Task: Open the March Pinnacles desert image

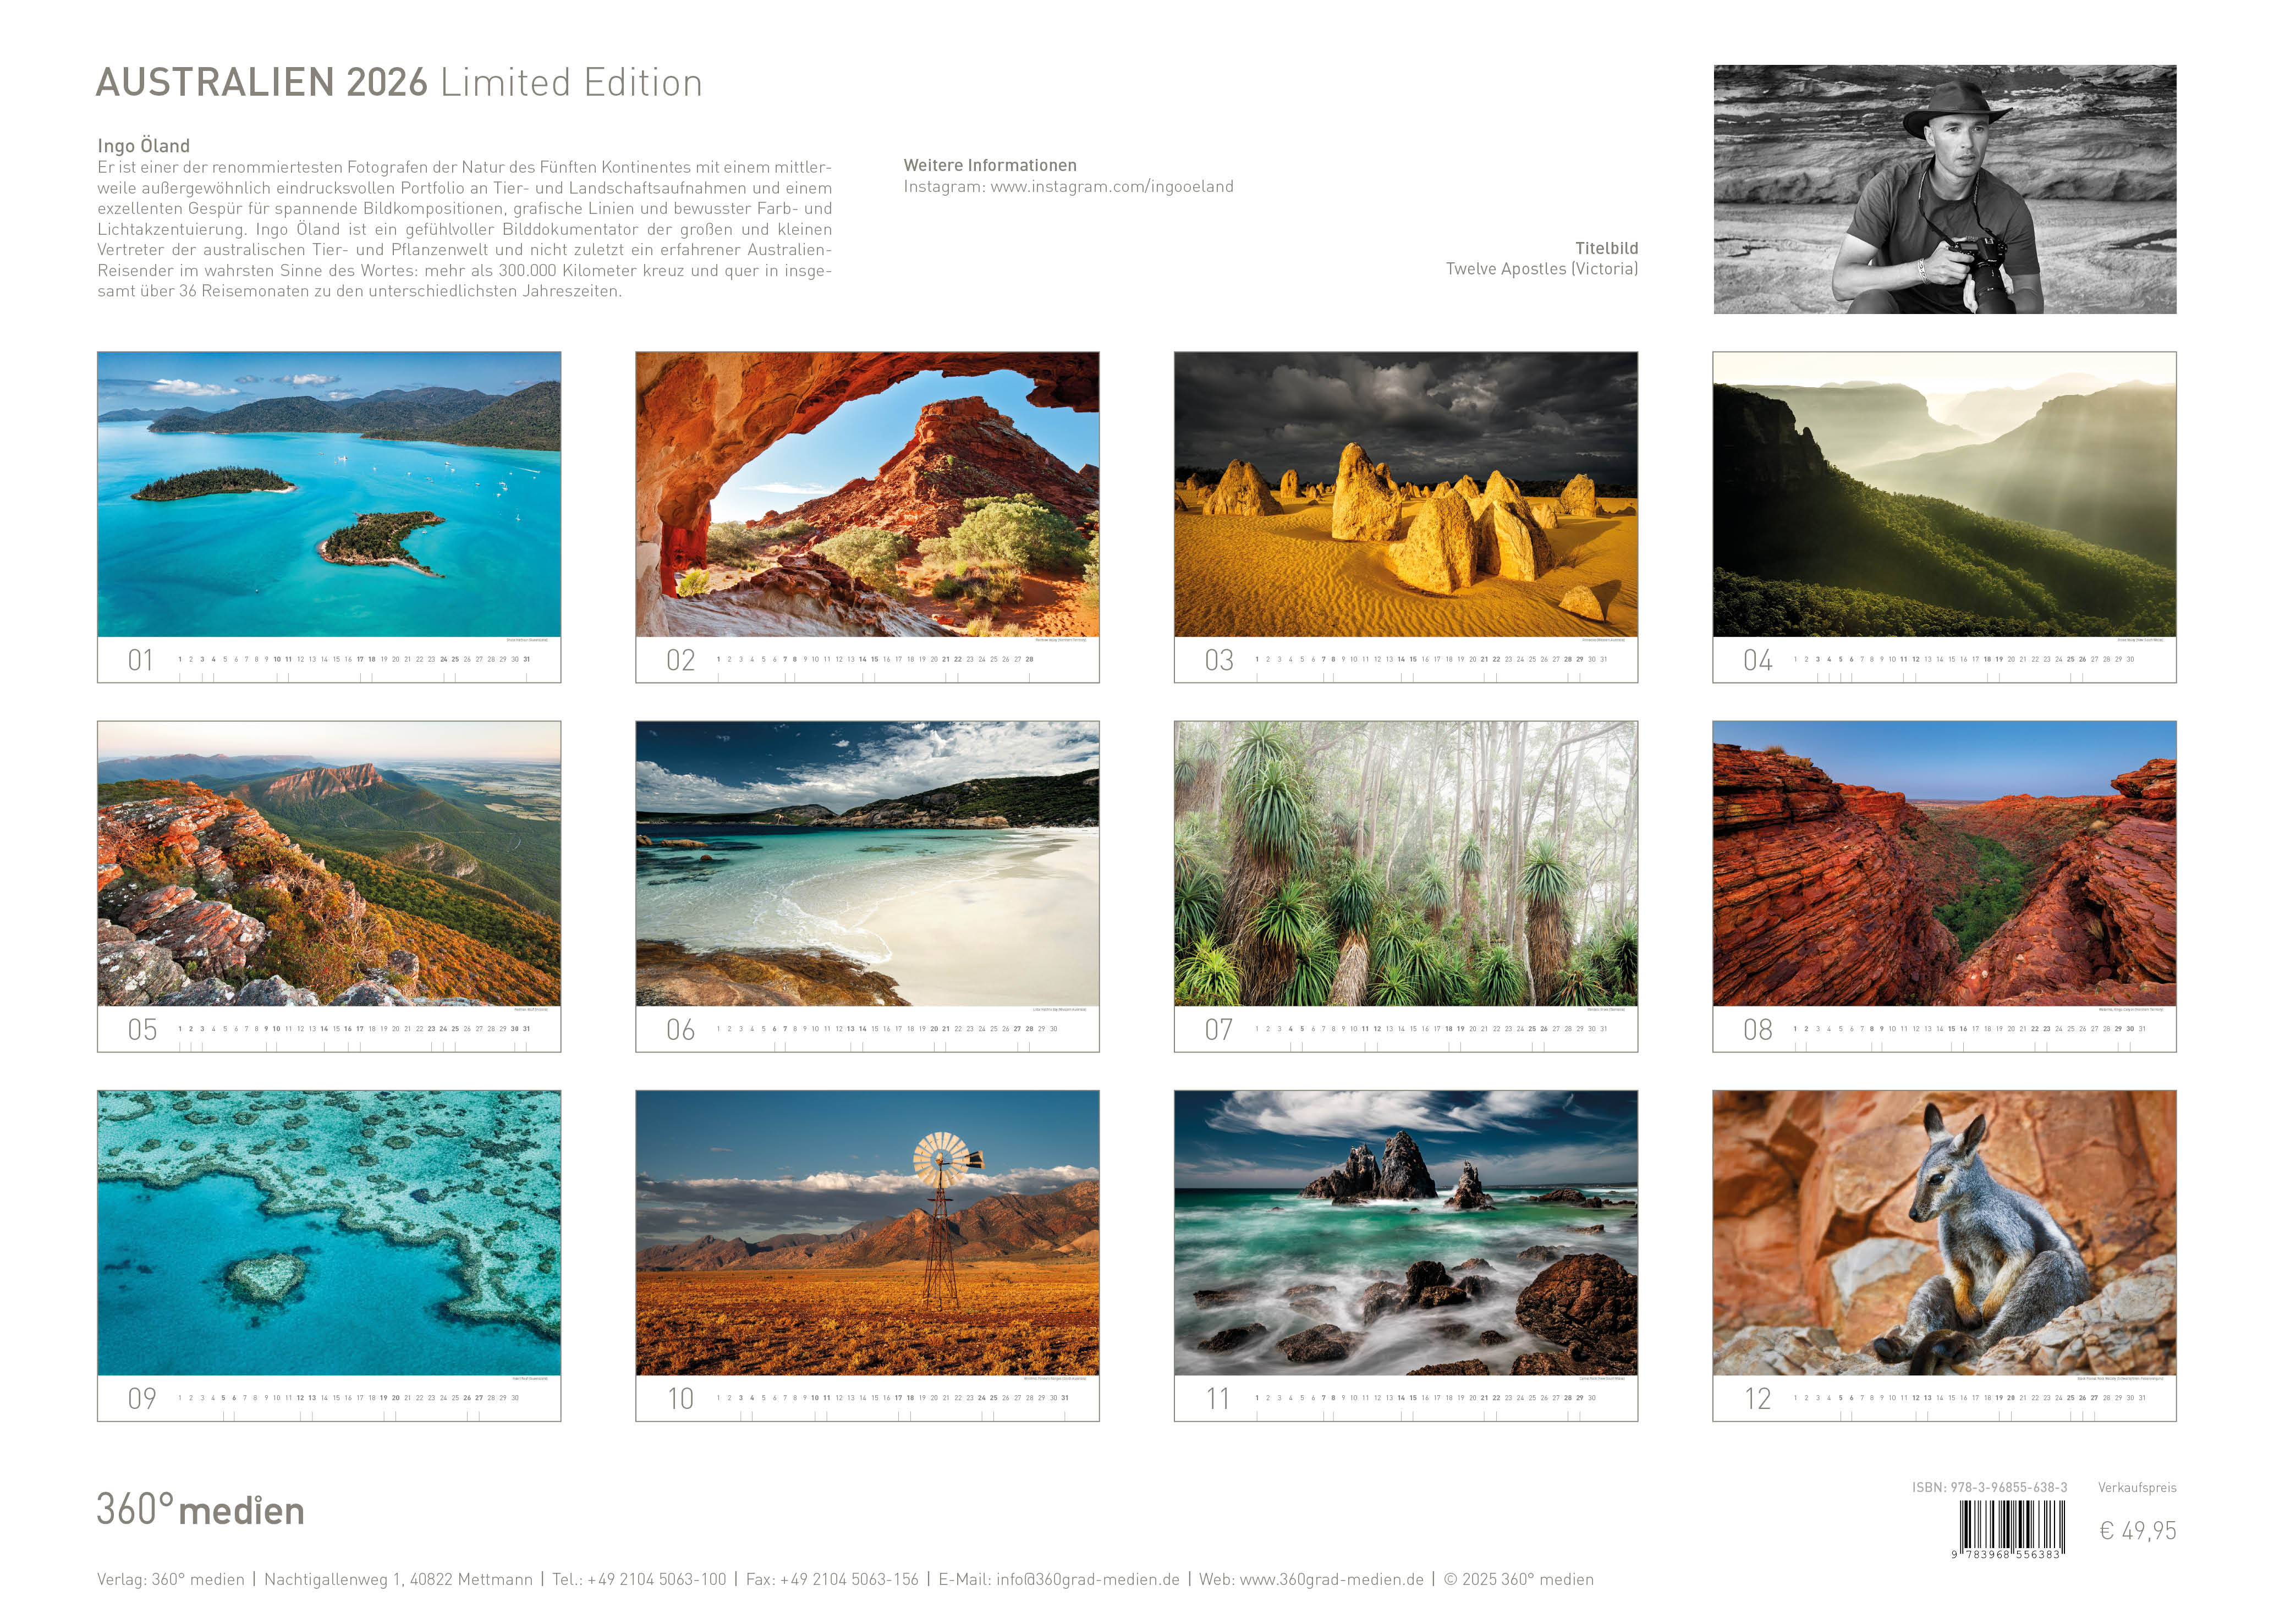Action: [1405, 493]
